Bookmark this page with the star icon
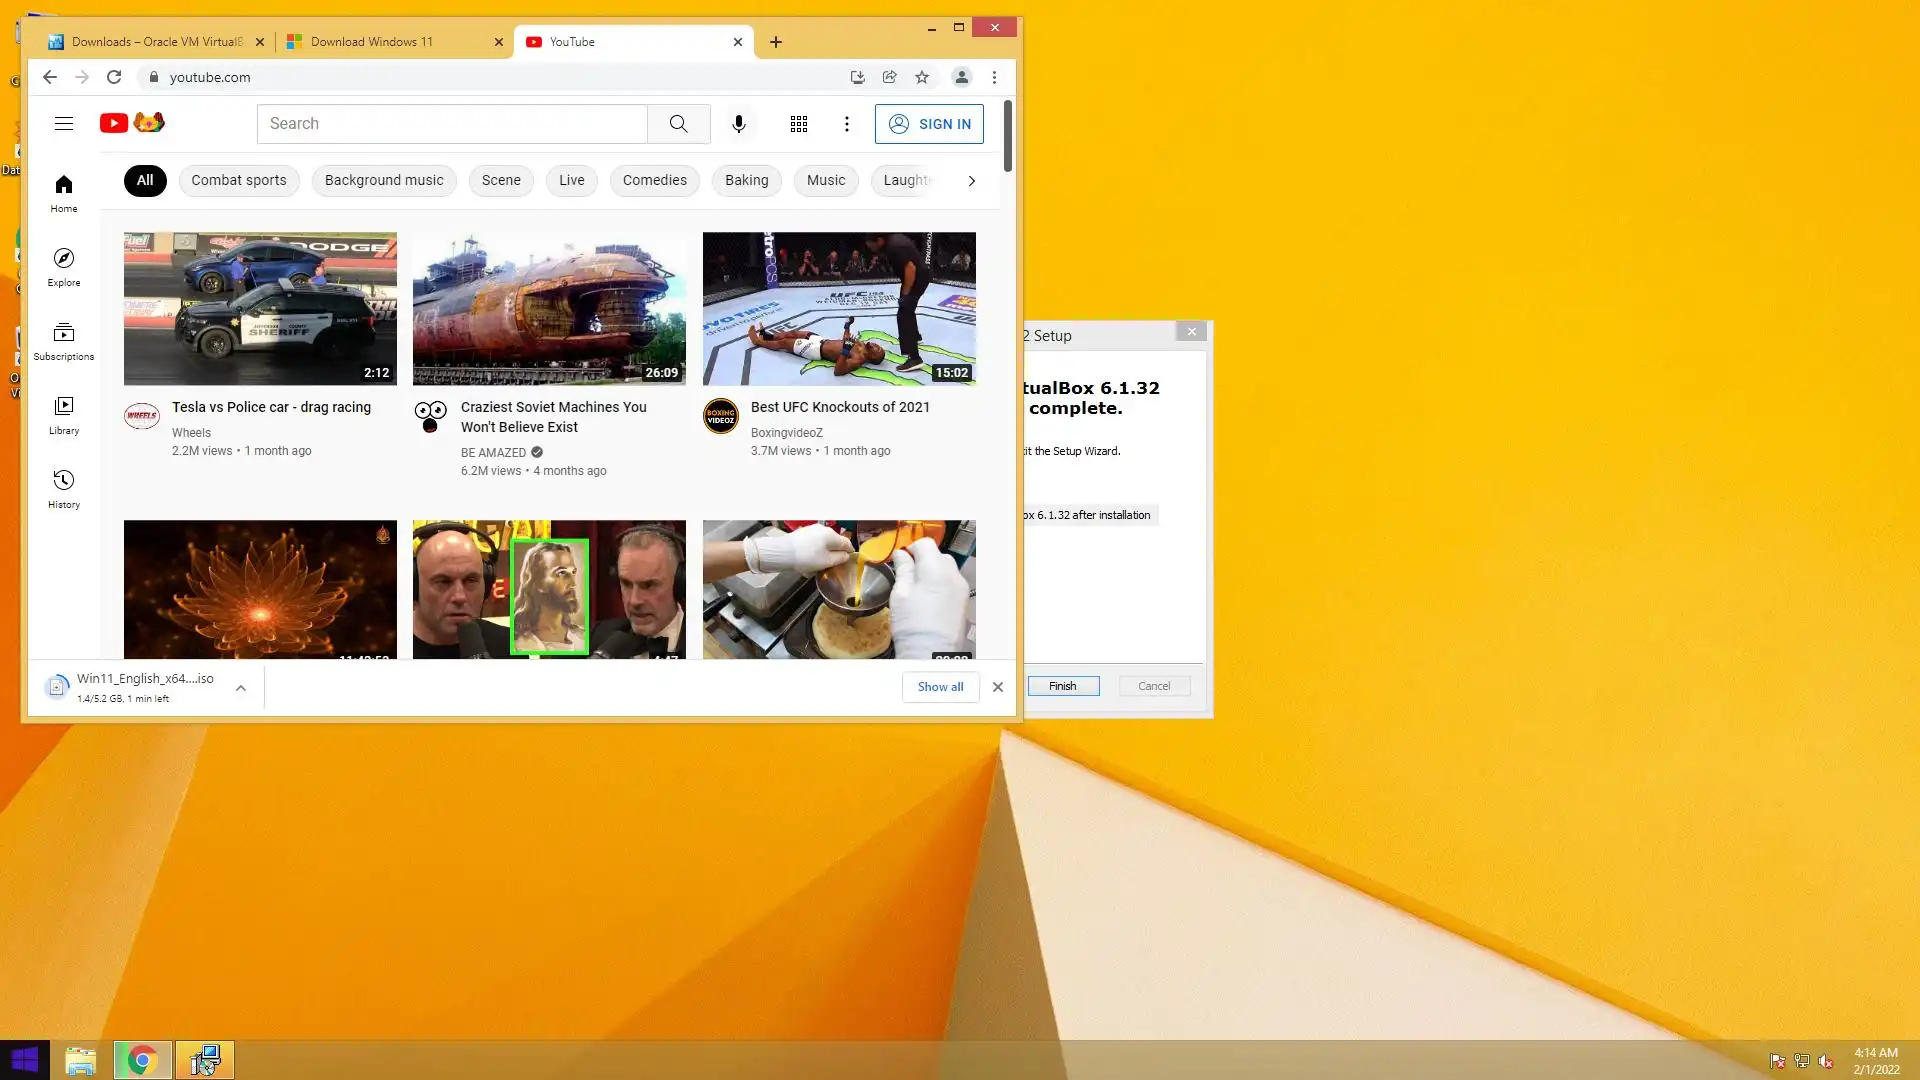 click(922, 77)
